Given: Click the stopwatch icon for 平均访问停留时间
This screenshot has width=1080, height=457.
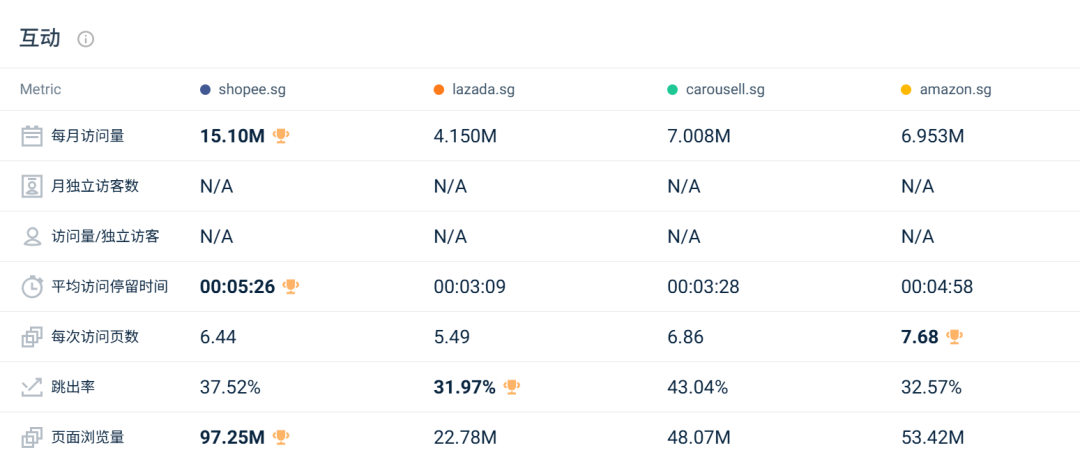Looking at the screenshot, I should [32, 287].
